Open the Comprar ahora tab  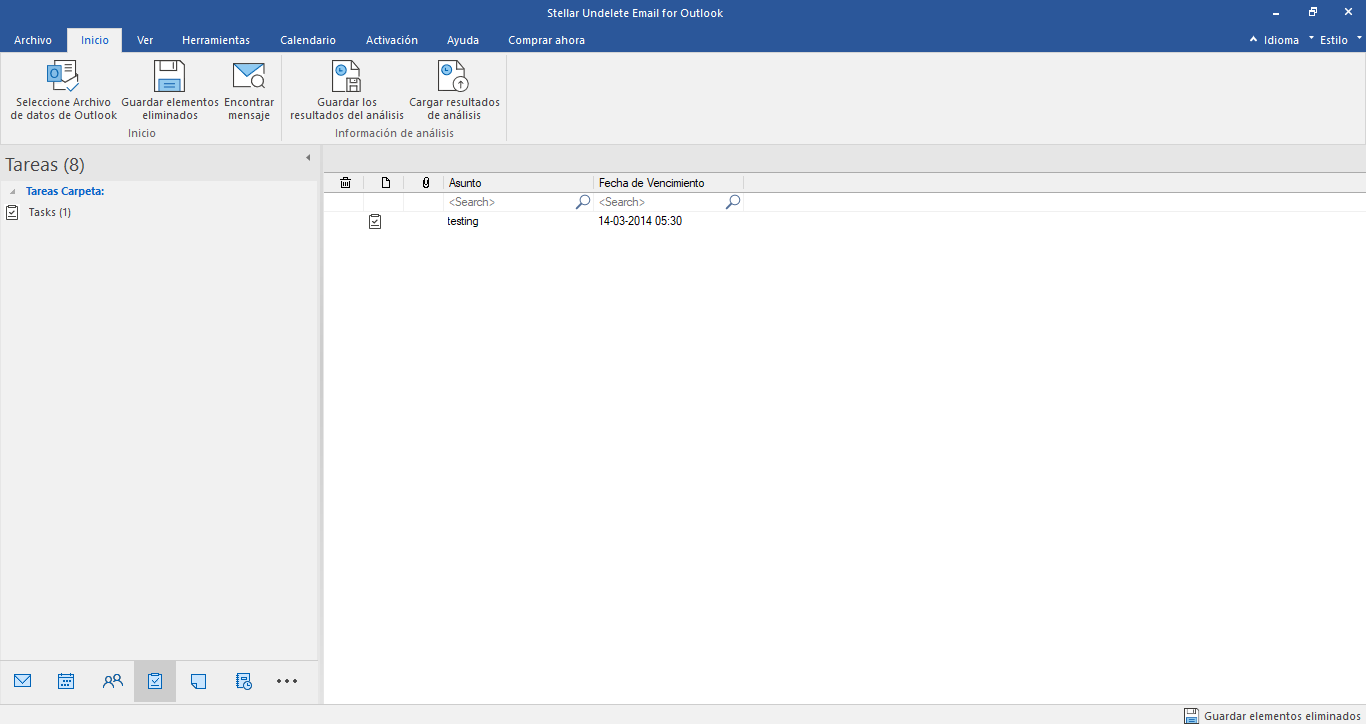coord(546,40)
